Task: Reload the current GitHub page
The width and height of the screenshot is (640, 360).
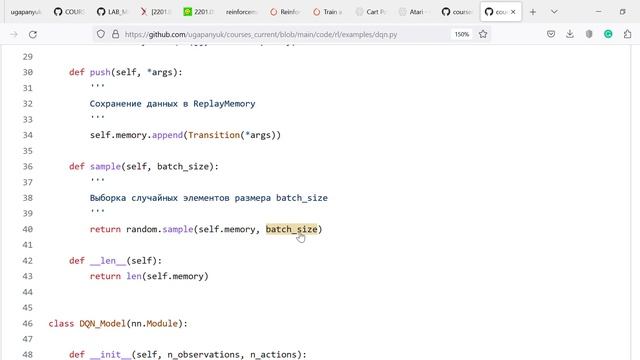Action: tap(33, 34)
